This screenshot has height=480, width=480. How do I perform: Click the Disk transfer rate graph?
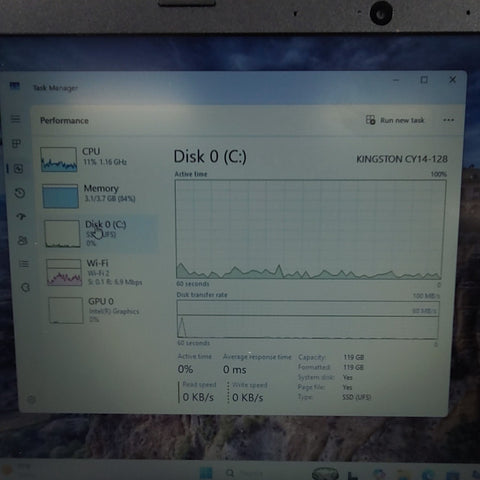click(x=308, y=319)
